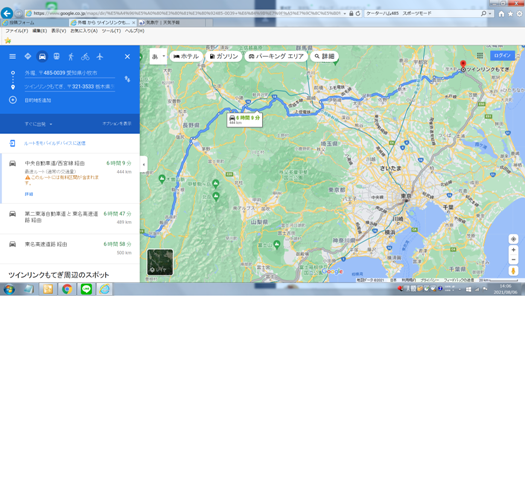Select the walking mode icon

pos(71,56)
